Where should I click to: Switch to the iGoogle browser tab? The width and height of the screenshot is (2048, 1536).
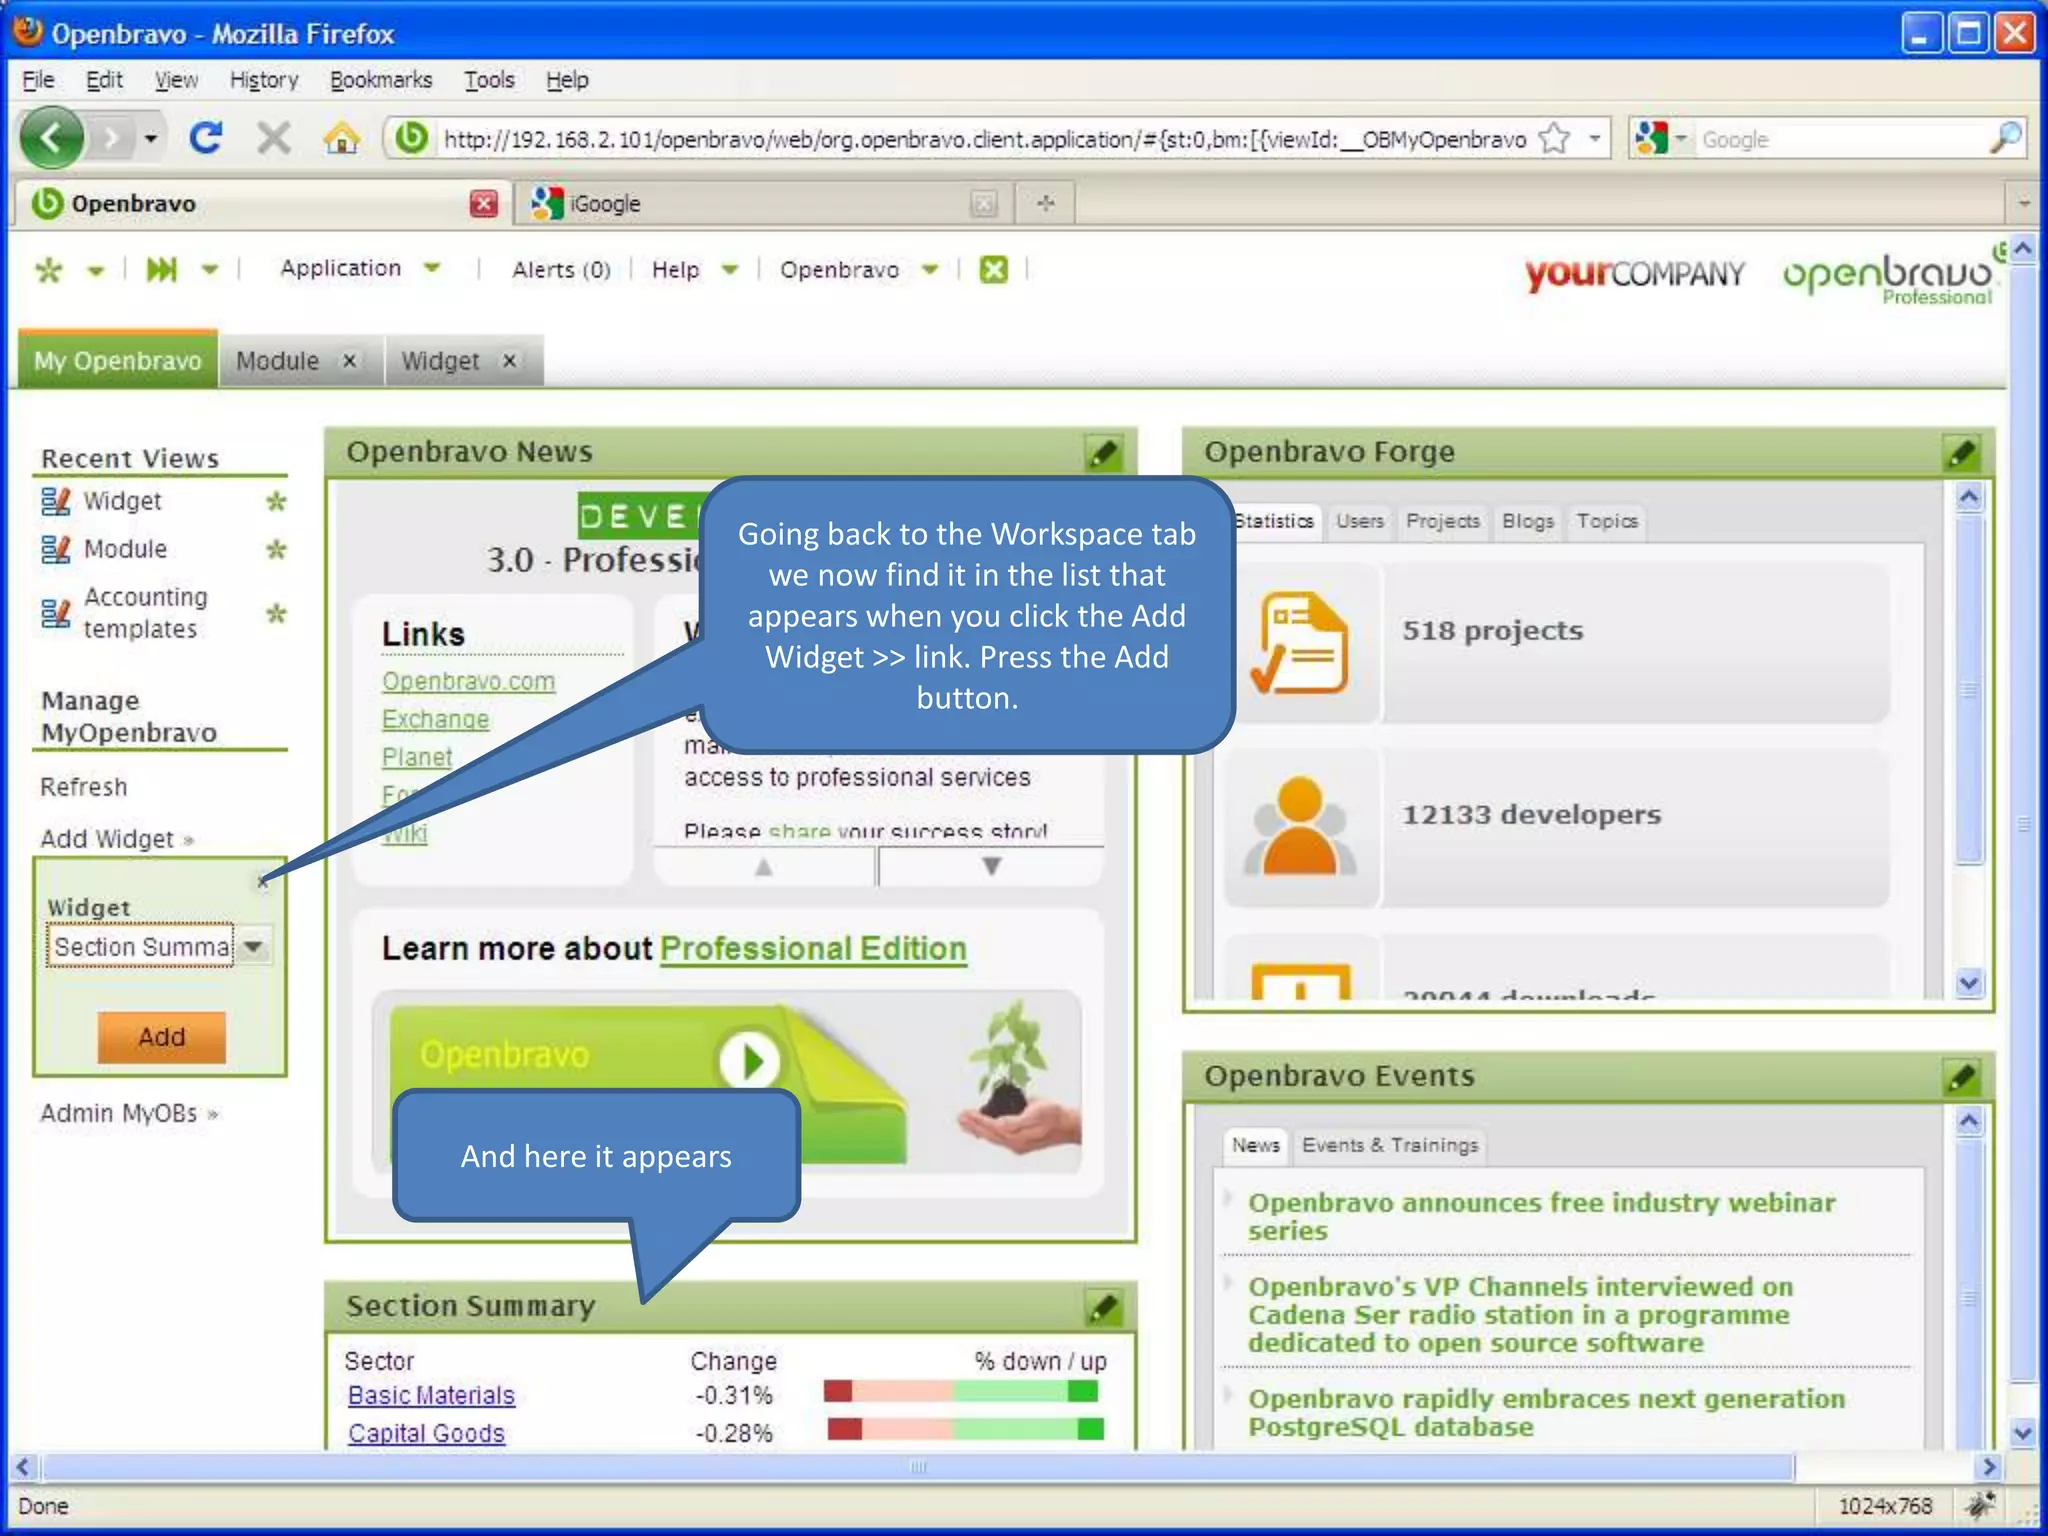[x=763, y=204]
